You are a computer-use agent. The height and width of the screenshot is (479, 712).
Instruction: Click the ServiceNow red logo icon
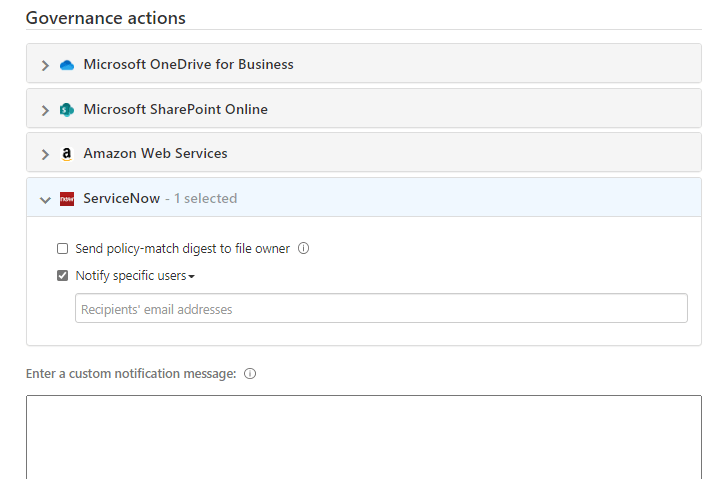67,199
